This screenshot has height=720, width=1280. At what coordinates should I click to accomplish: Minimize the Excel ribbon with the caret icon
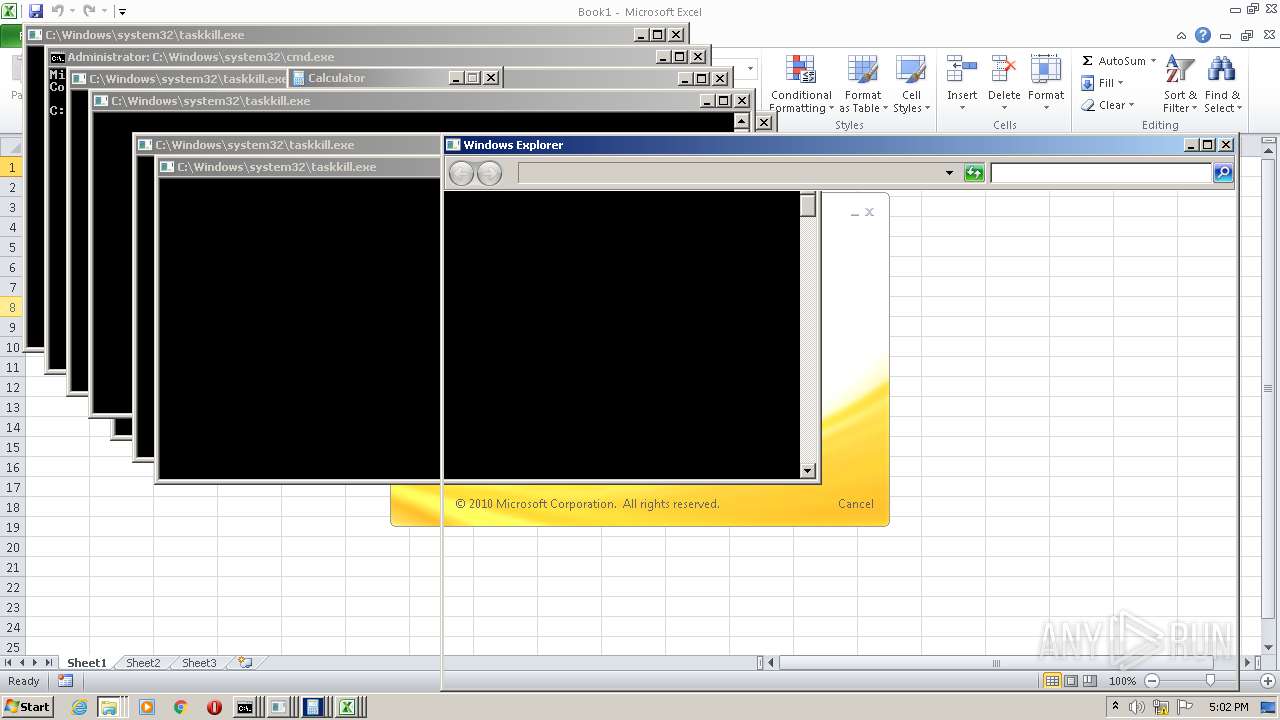1183,35
